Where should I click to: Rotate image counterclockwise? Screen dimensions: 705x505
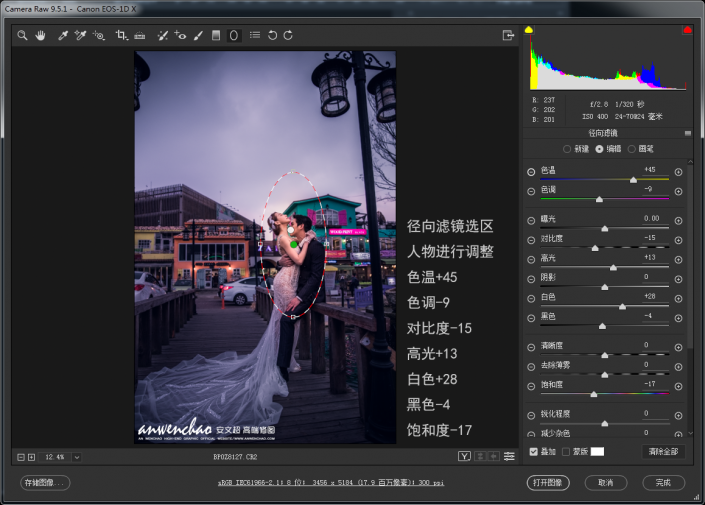272,35
